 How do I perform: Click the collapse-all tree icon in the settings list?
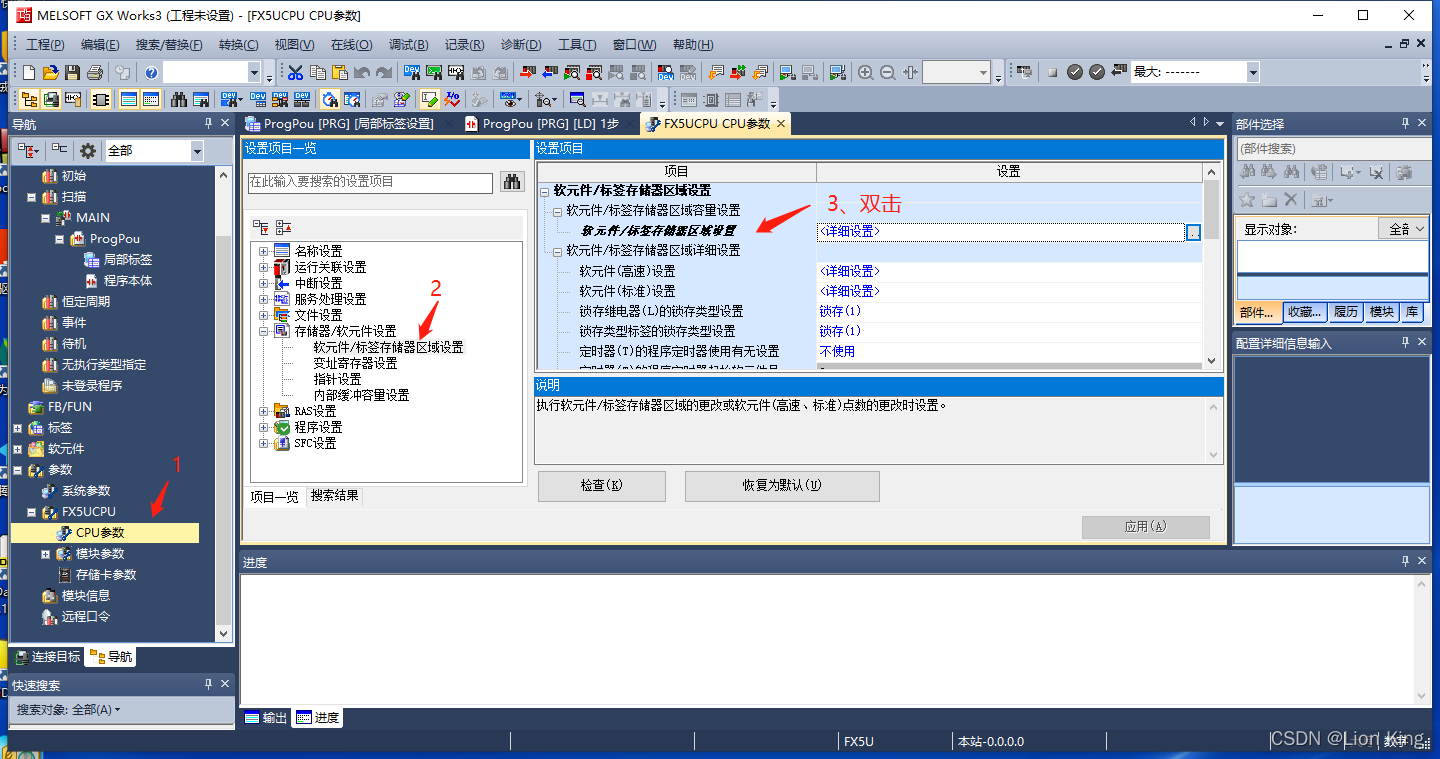(x=283, y=227)
